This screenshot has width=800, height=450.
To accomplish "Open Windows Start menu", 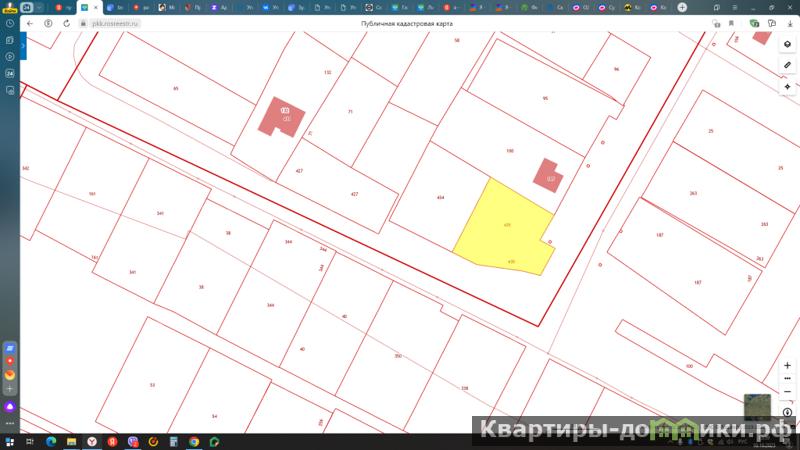I will pyautogui.click(x=8, y=441).
